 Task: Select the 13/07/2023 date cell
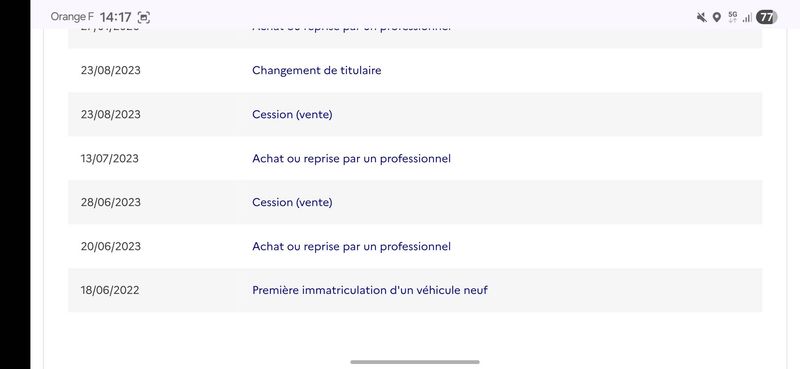109,159
